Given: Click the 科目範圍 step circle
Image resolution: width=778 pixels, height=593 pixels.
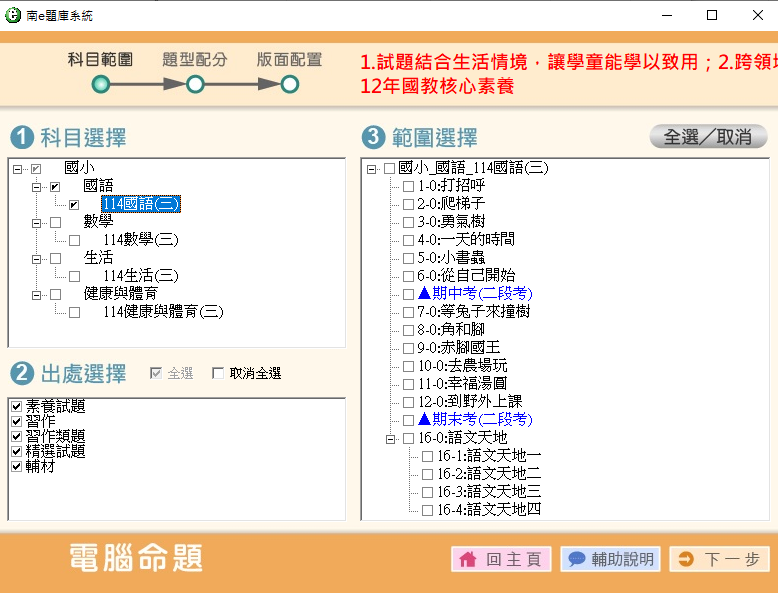Looking at the screenshot, I should point(100,84).
